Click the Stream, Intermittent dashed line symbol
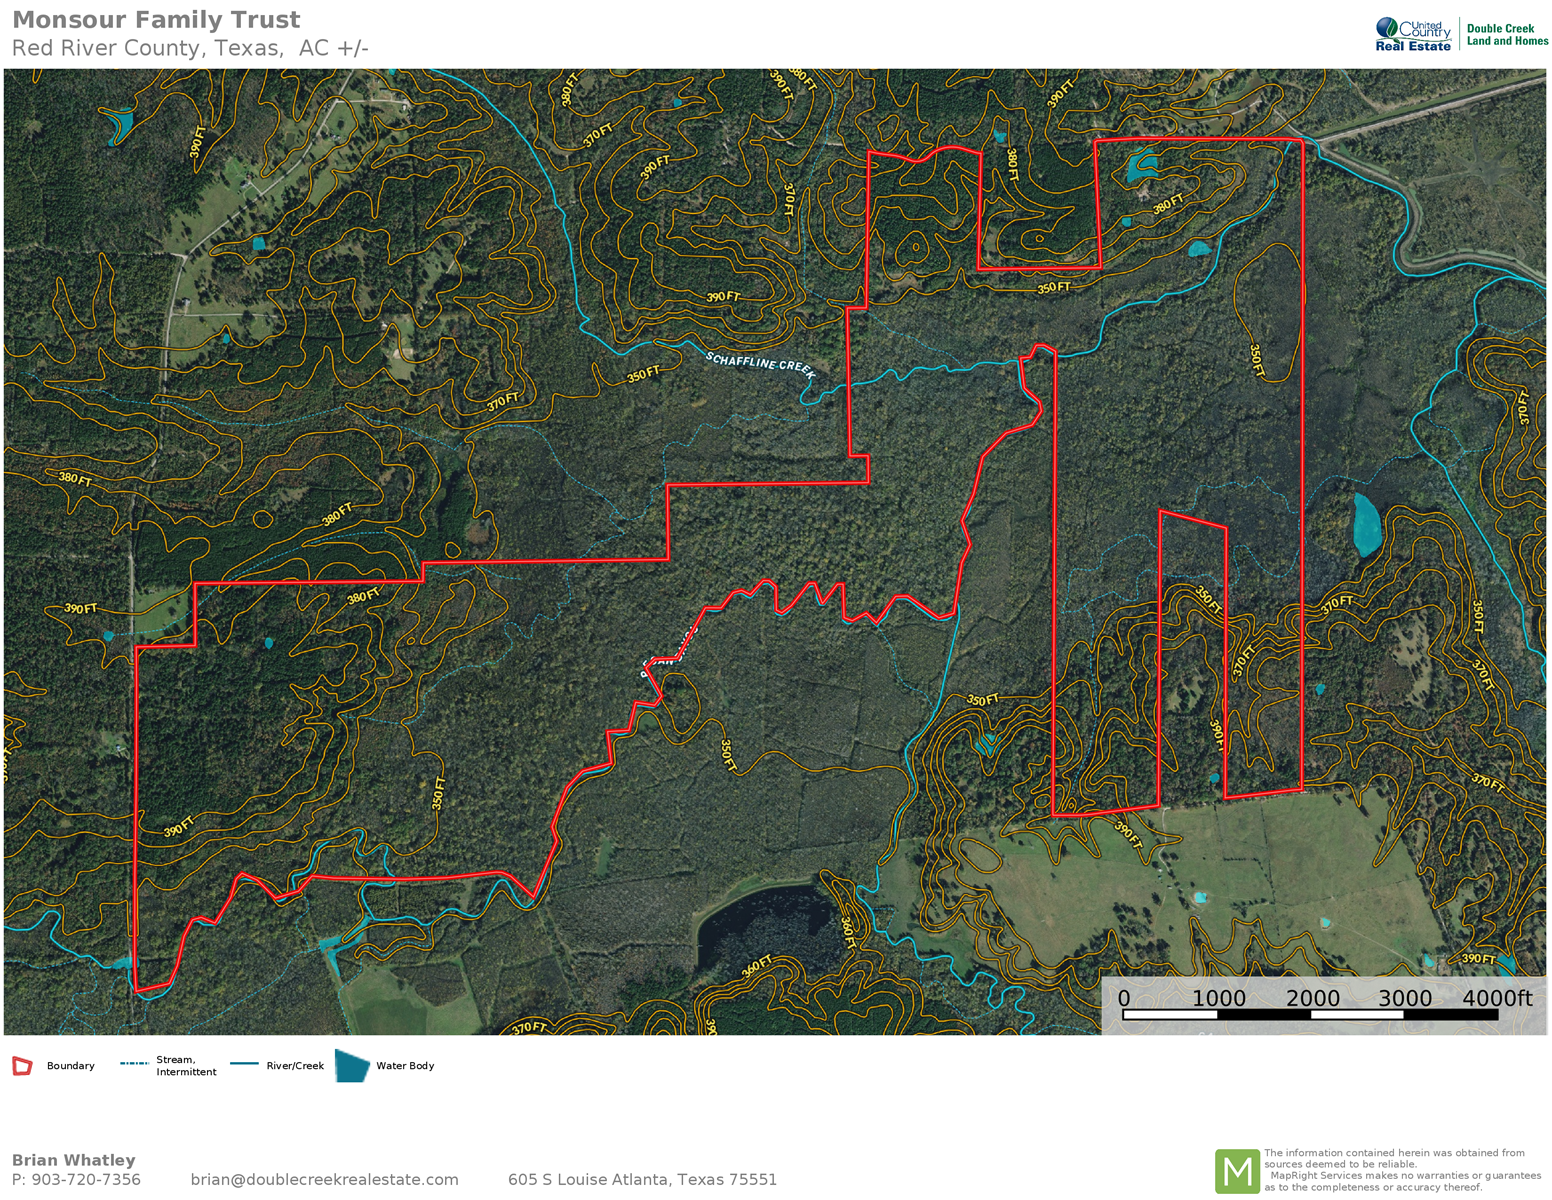This screenshot has height=1200, width=1552. (x=135, y=1064)
